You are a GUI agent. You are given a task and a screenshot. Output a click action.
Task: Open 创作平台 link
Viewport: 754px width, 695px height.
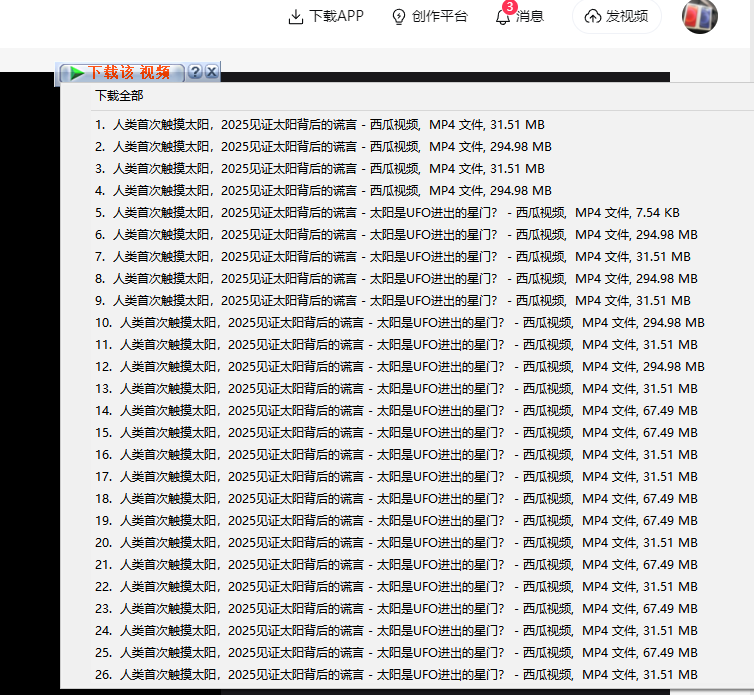click(440, 16)
